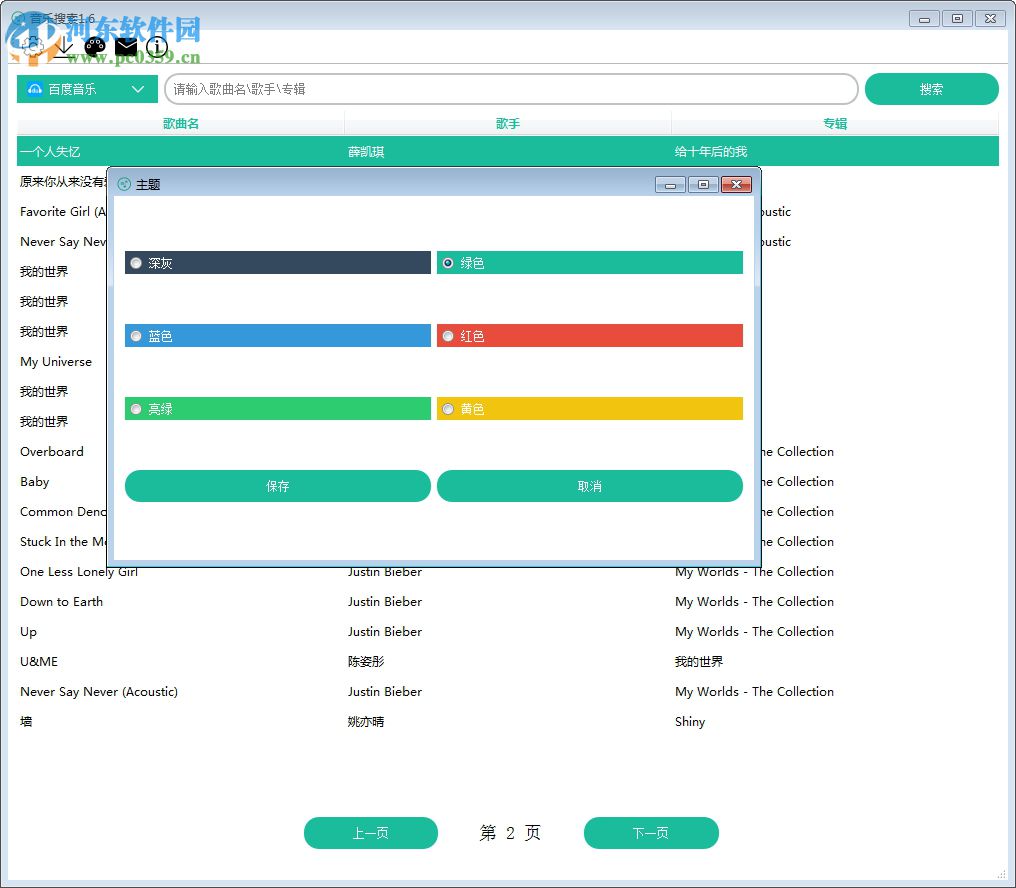
Task: Select the 绿色 green theme radio
Action: 448,263
